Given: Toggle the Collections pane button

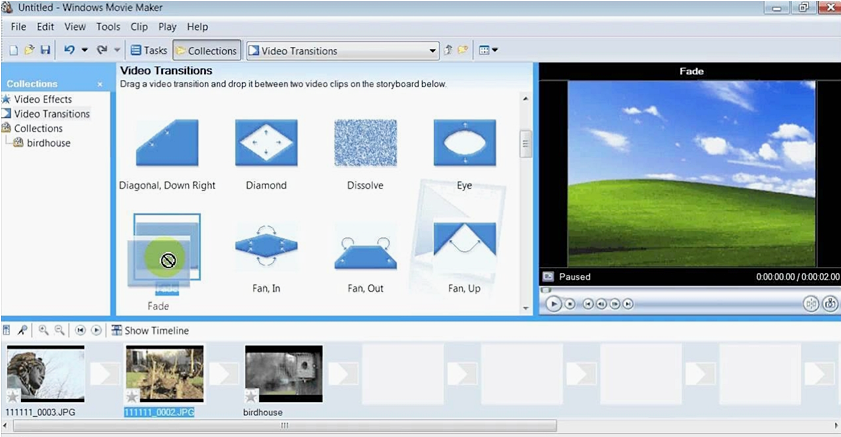Looking at the screenshot, I should click(x=206, y=50).
